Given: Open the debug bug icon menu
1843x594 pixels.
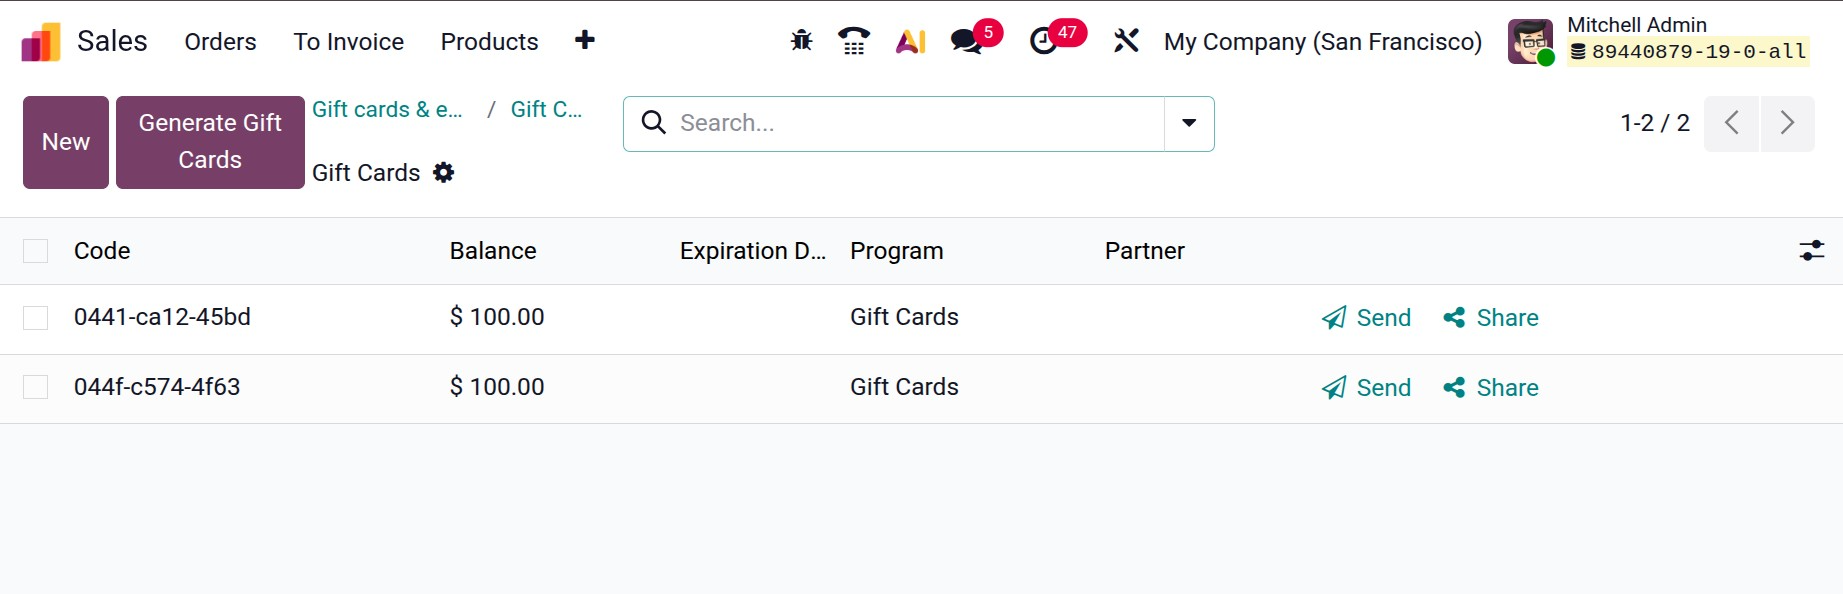Looking at the screenshot, I should (x=801, y=41).
